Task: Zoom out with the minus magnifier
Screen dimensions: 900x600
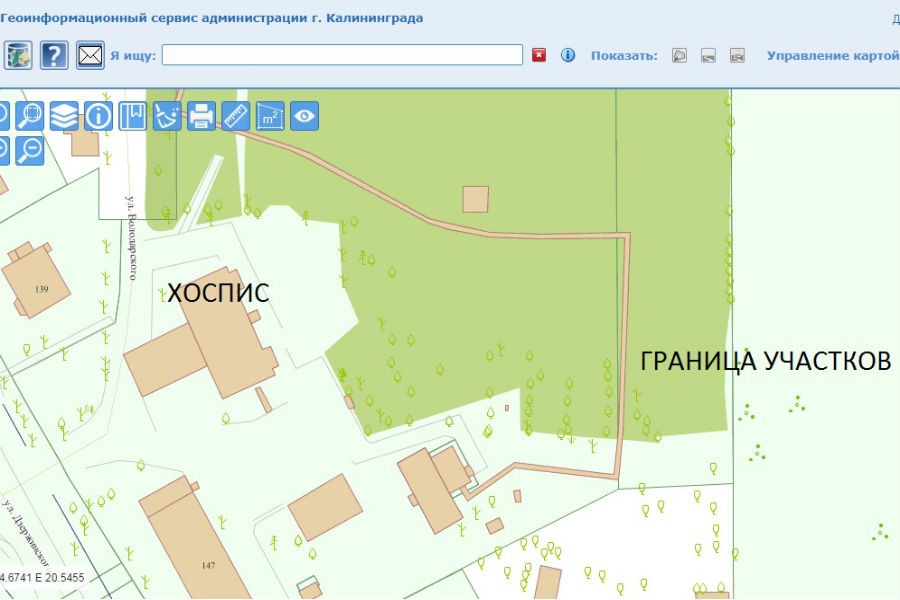Action: tap(30, 150)
